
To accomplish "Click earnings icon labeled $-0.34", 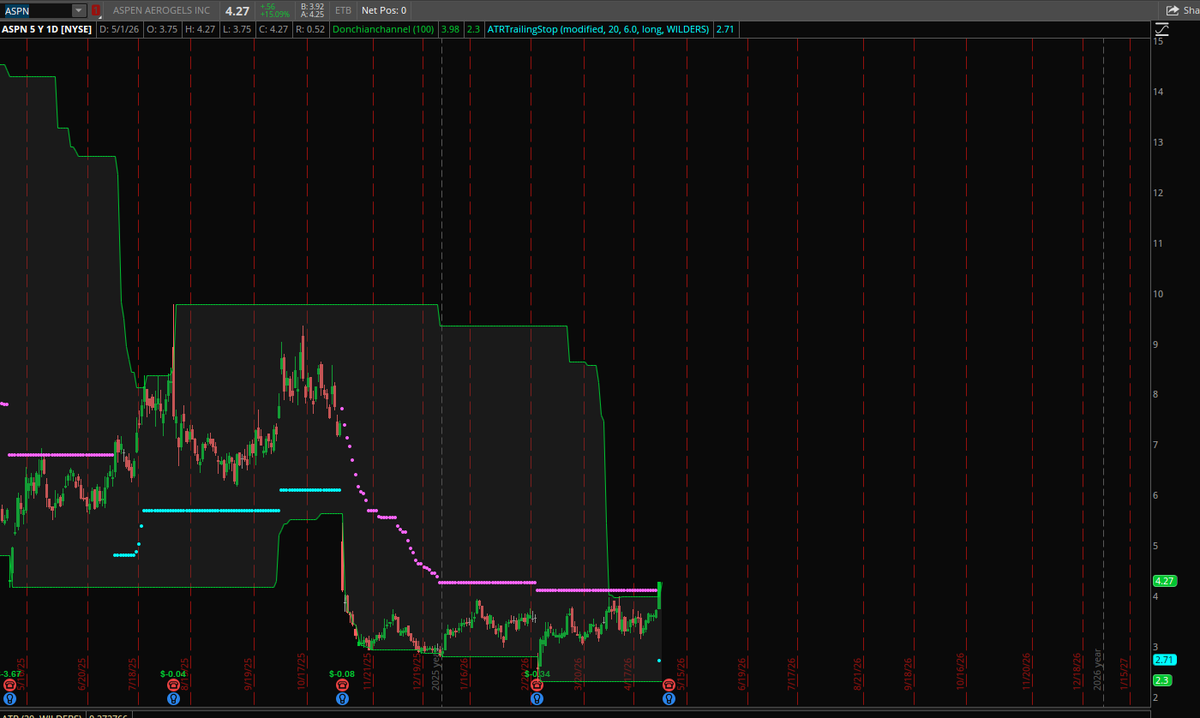I will tap(537, 686).
